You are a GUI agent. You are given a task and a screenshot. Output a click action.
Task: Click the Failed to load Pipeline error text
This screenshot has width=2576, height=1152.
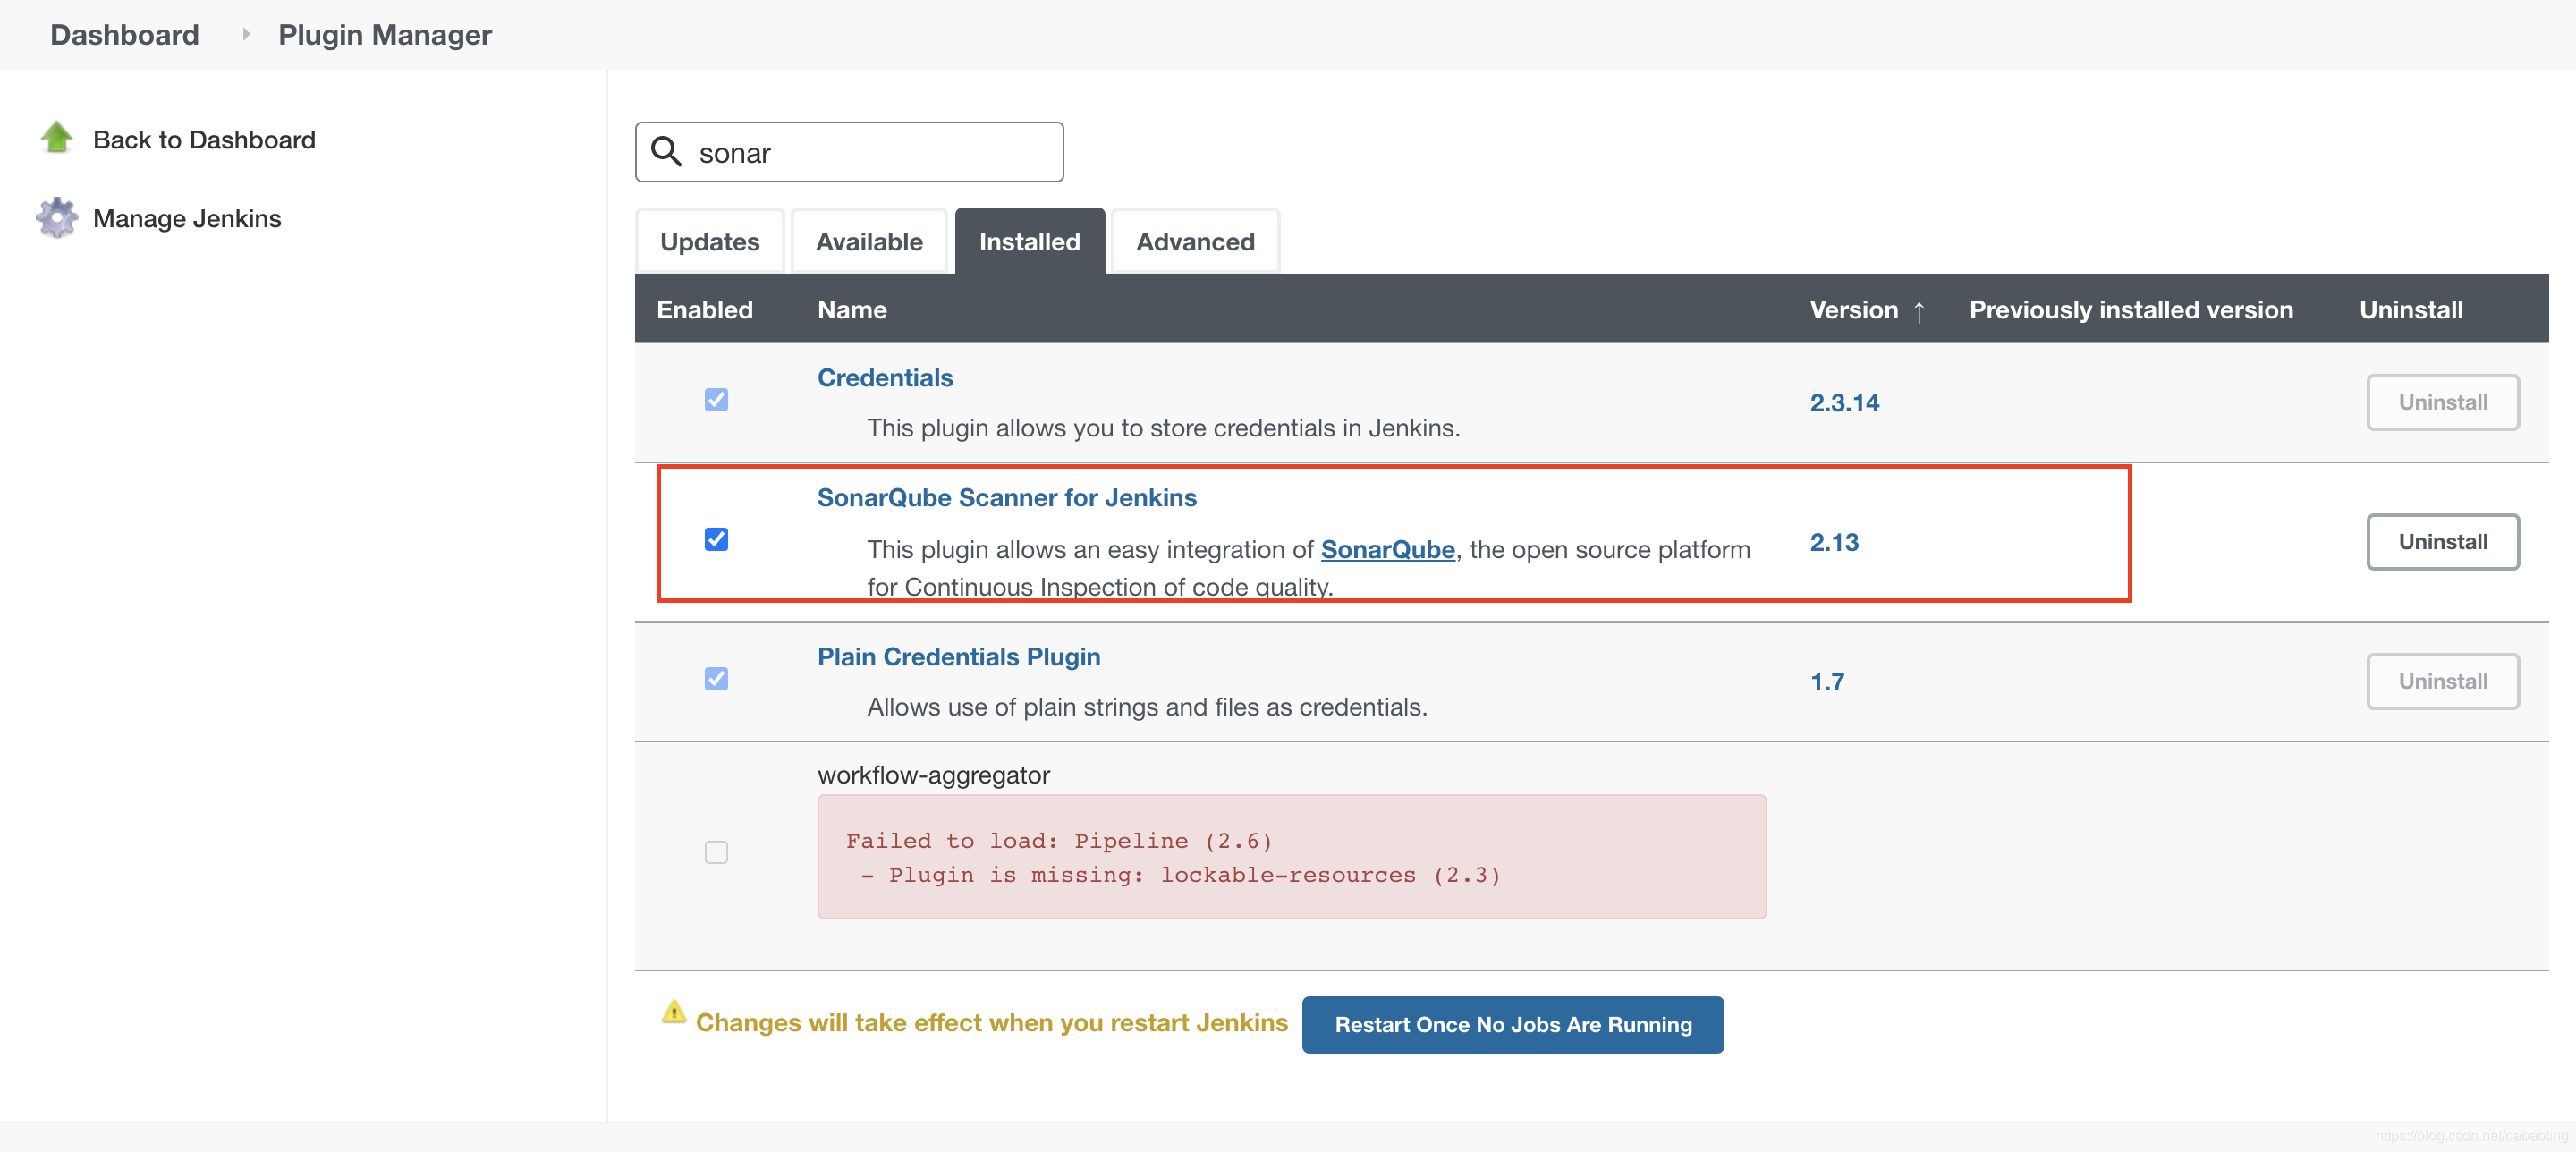pyautogui.click(x=1059, y=841)
